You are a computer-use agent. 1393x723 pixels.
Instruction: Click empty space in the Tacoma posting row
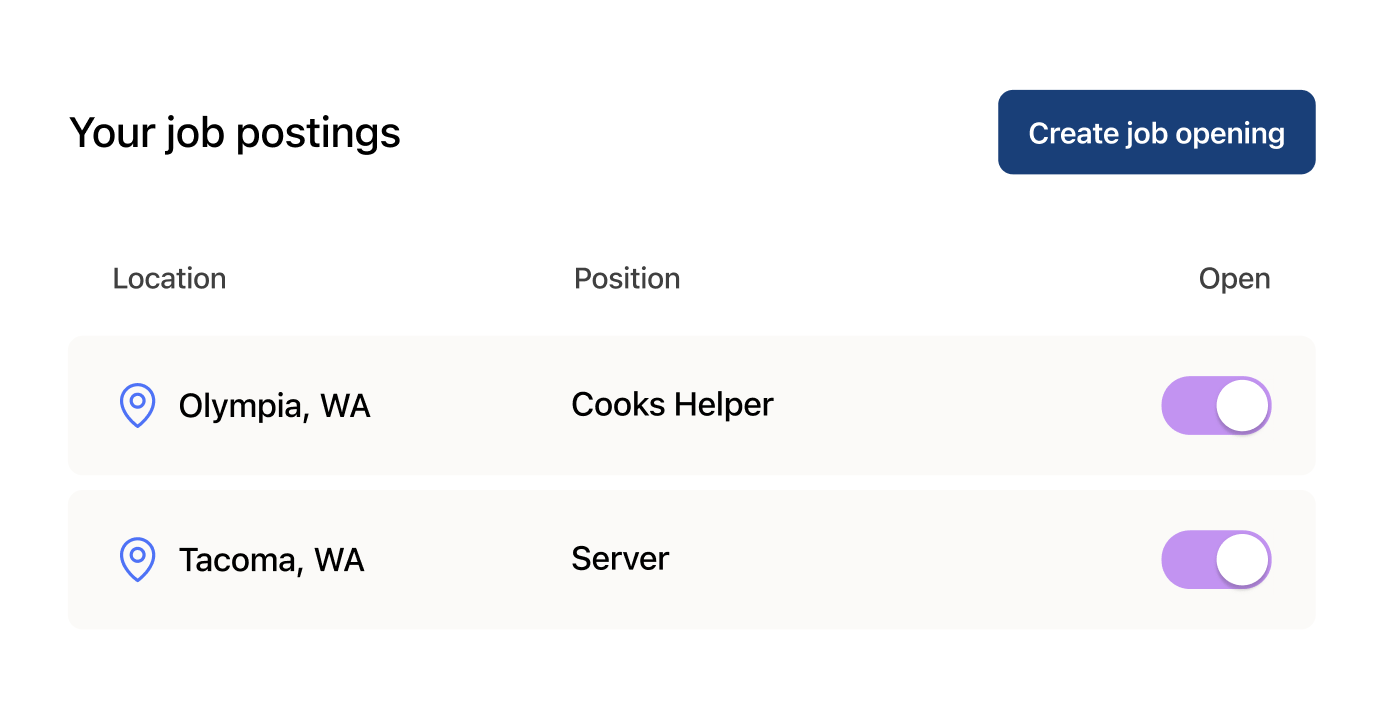950,559
